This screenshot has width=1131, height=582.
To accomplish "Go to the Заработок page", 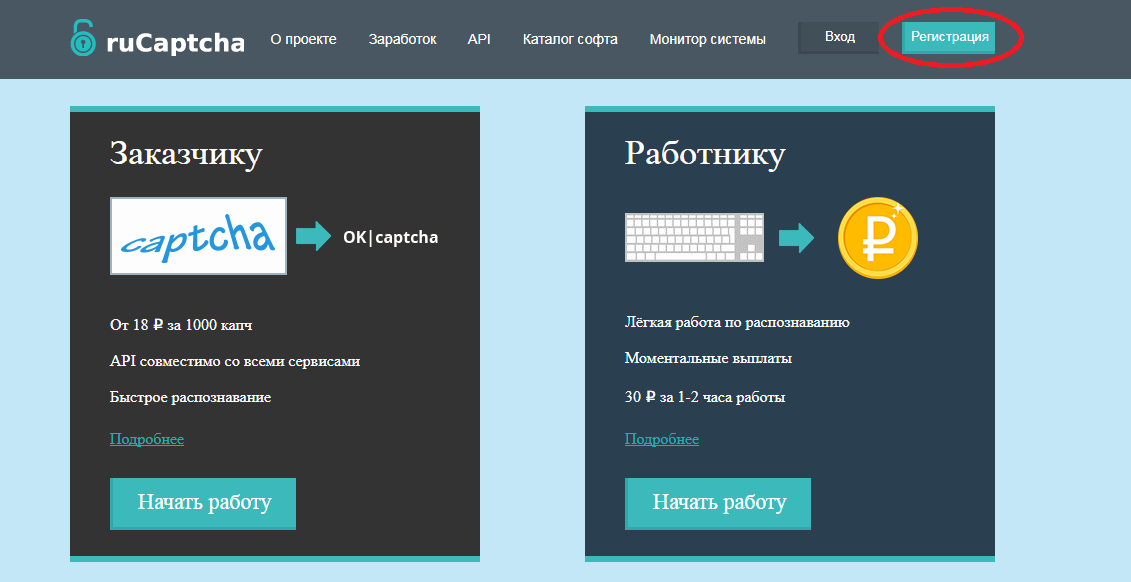I will [402, 39].
